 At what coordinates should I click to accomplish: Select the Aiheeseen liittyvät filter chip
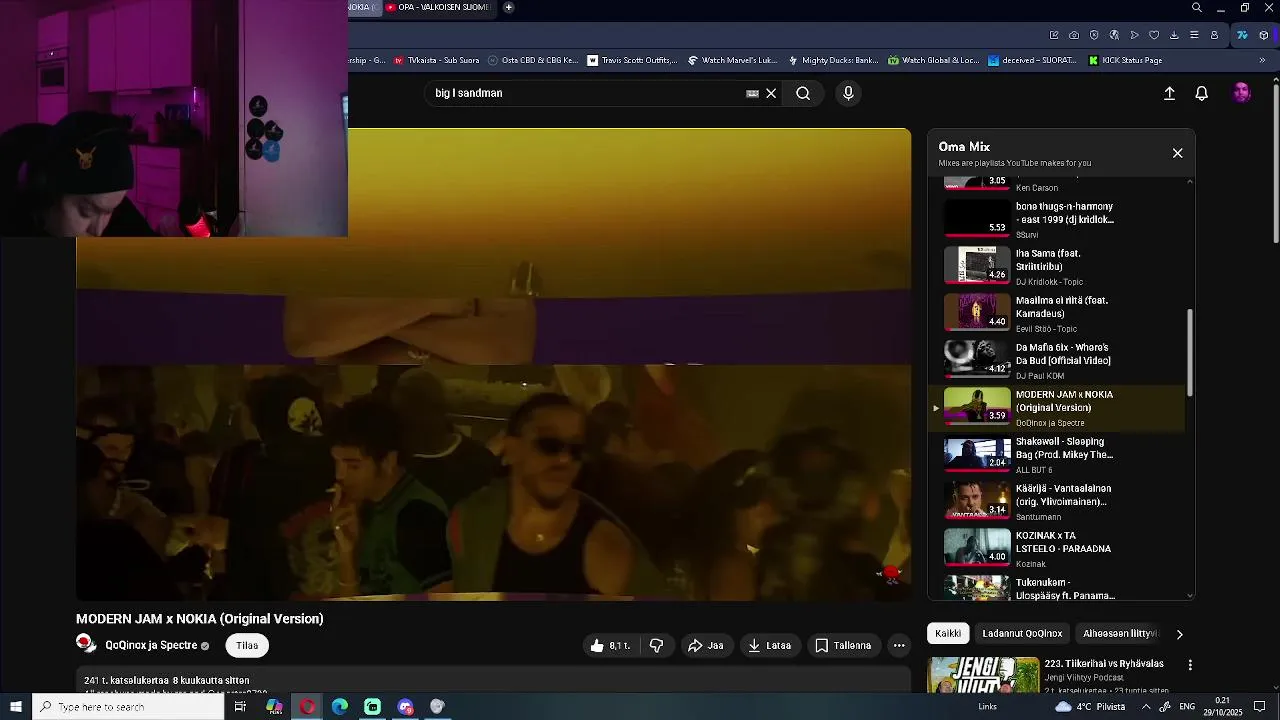tap(1120, 633)
